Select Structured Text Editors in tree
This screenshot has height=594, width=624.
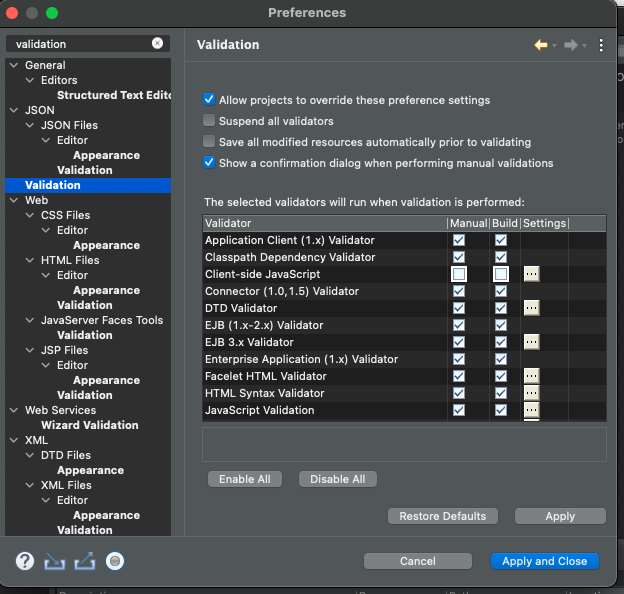point(114,95)
